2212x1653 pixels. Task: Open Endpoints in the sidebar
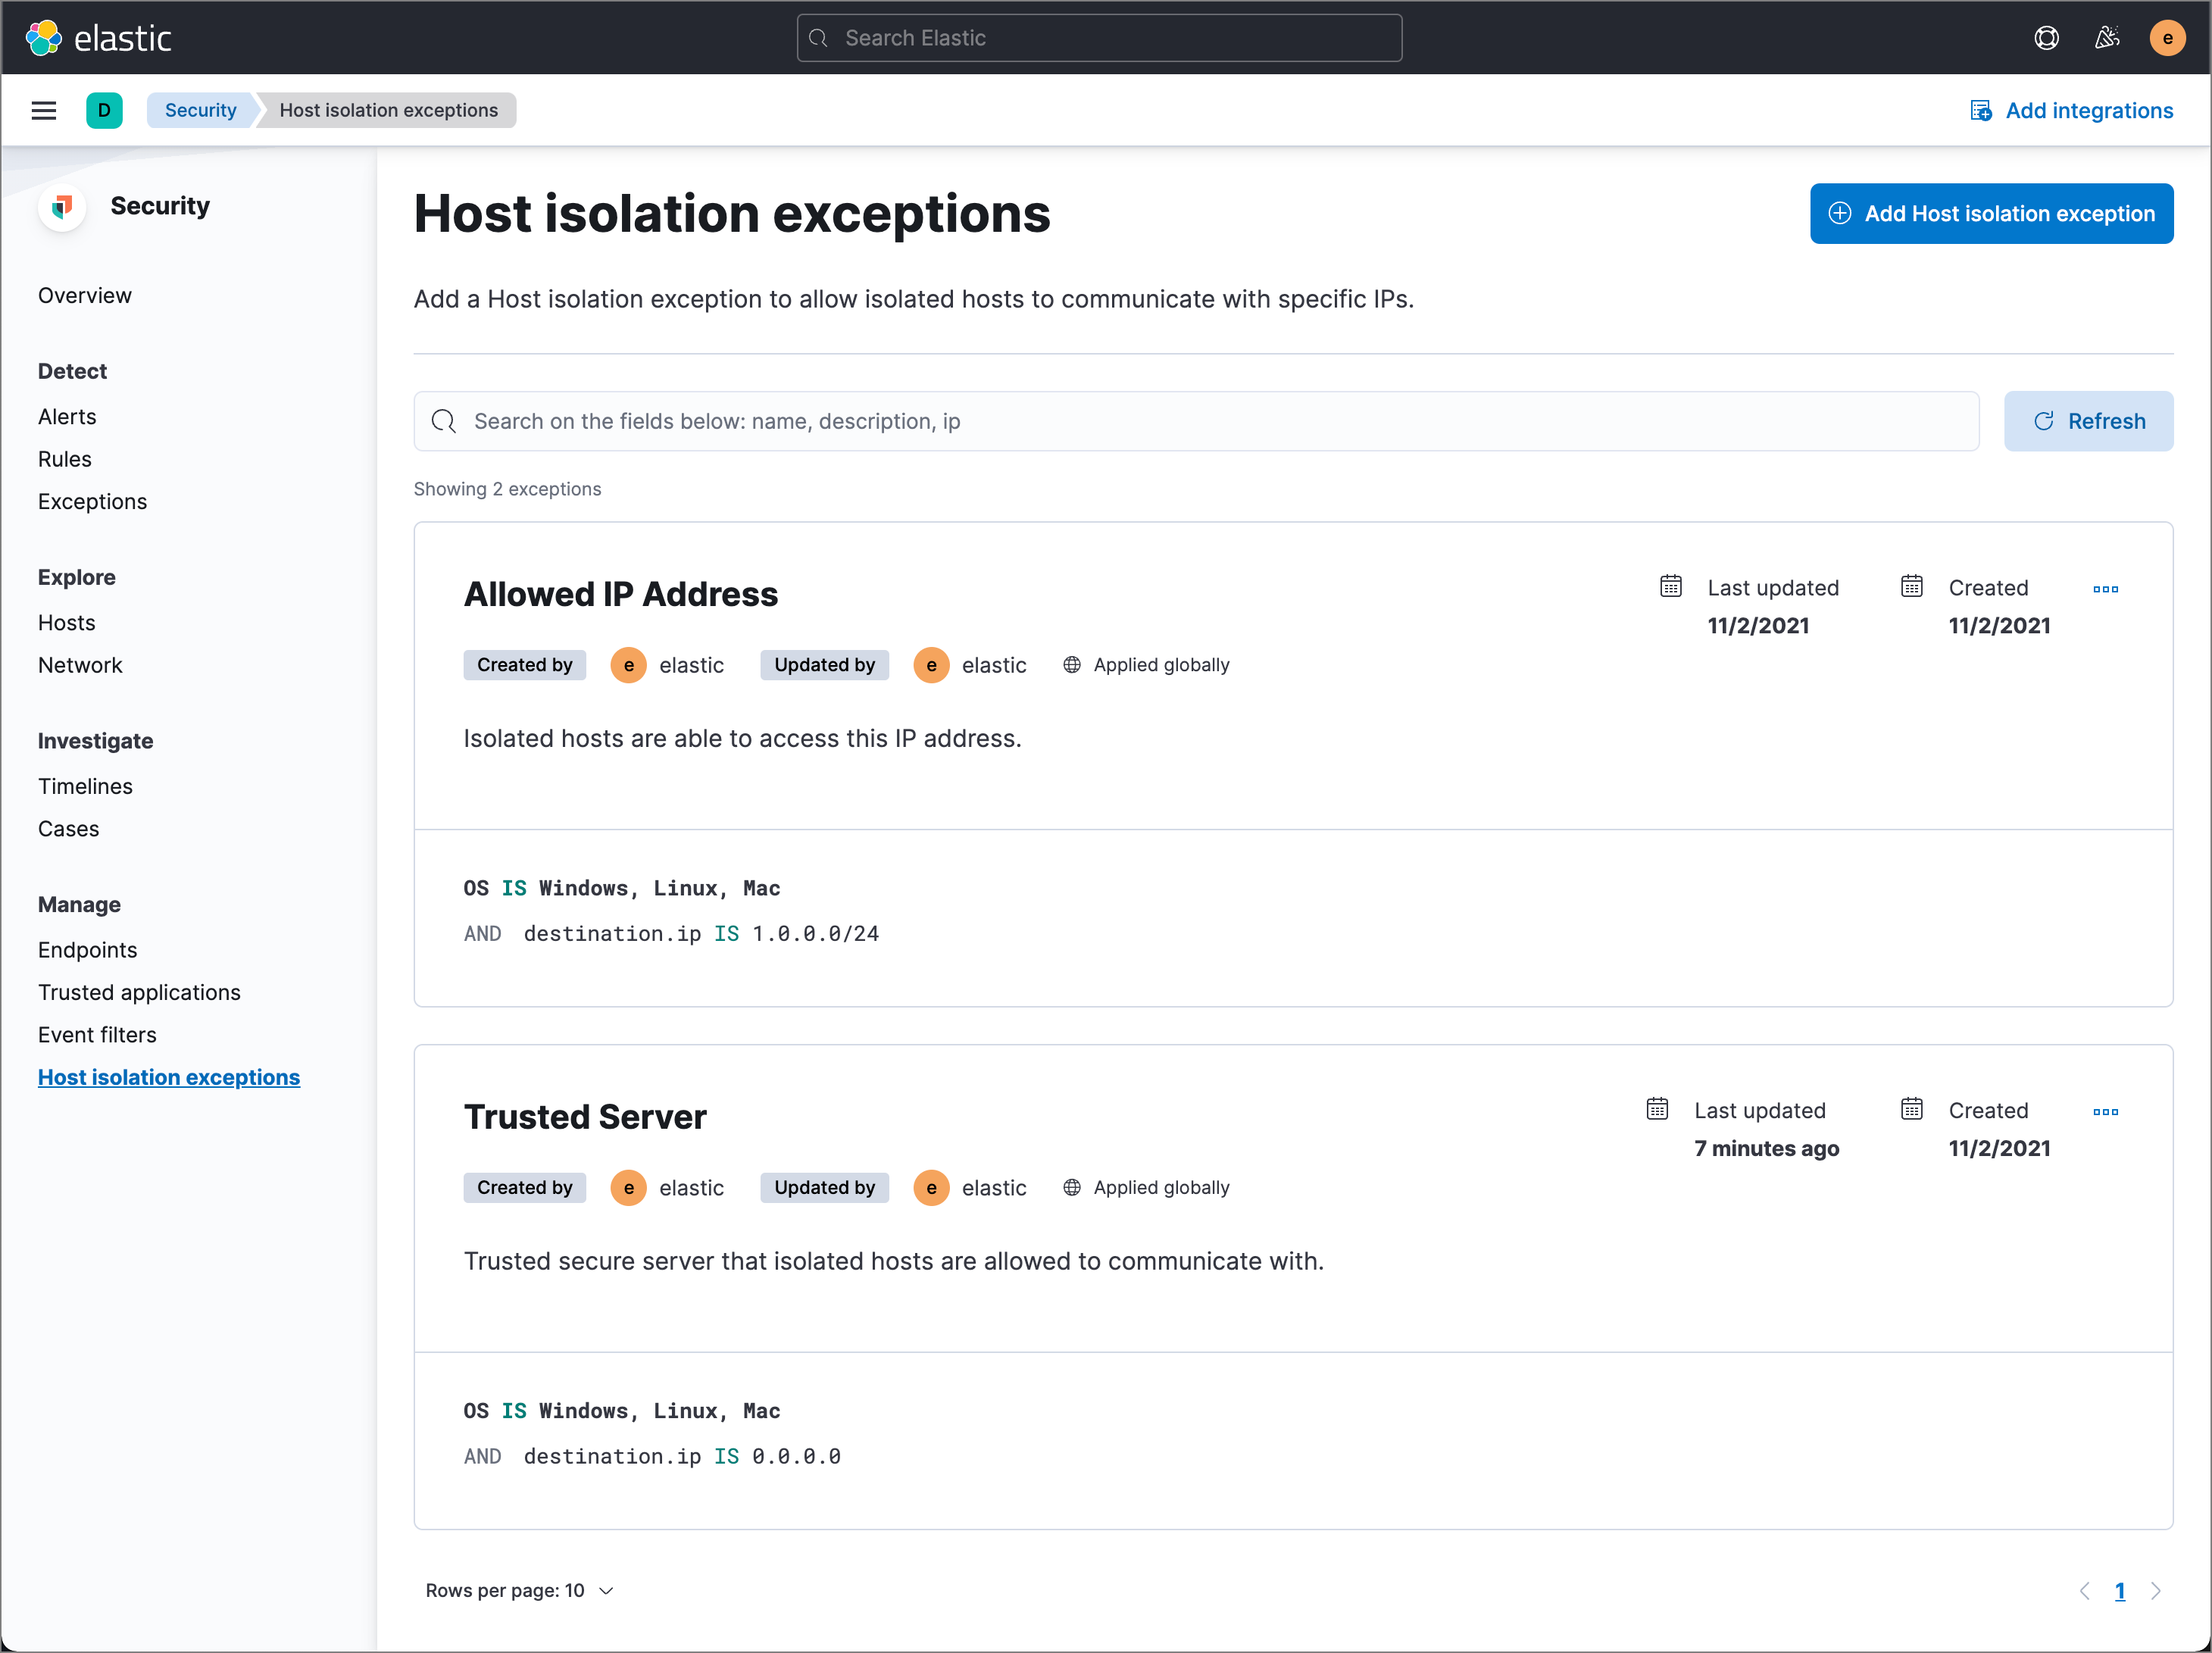(88, 950)
